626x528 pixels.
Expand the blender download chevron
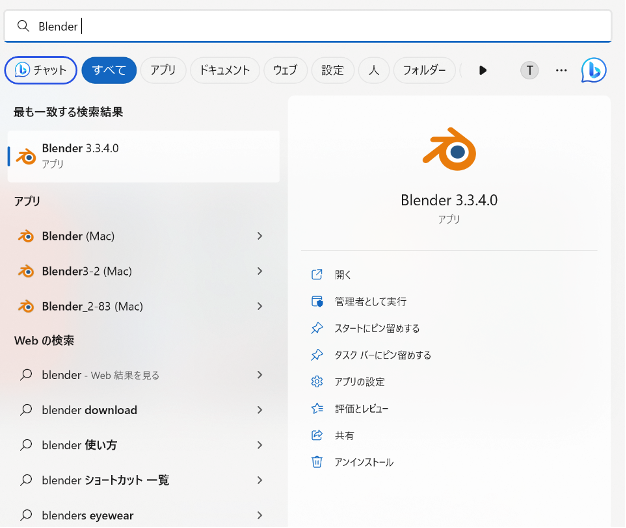point(260,410)
